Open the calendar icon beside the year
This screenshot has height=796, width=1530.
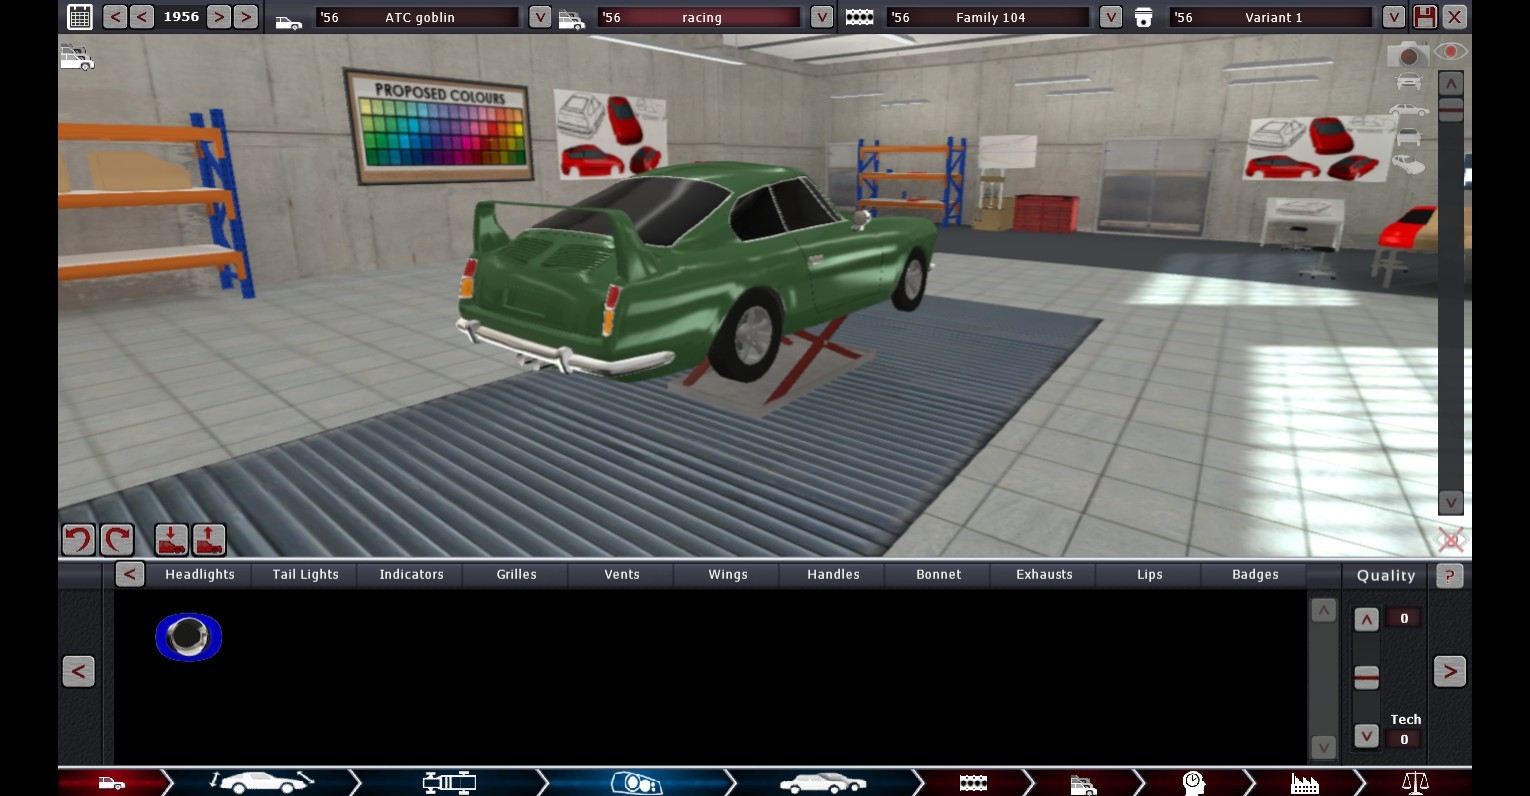79,17
